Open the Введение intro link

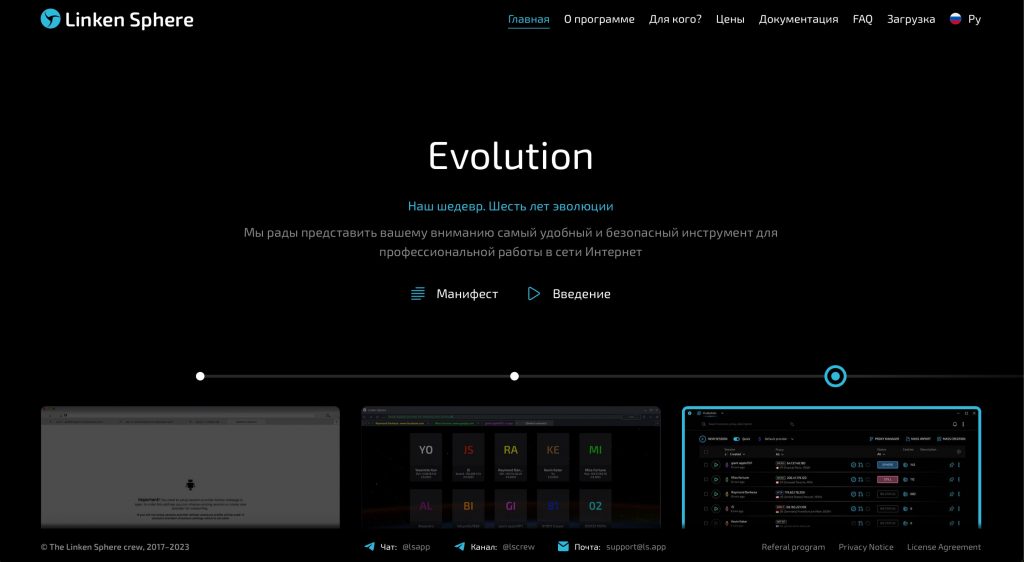click(581, 294)
